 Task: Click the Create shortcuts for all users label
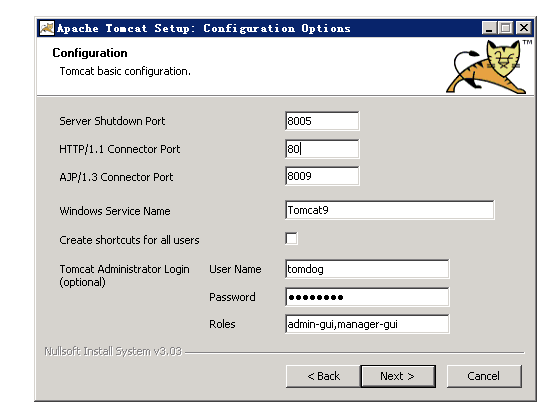tap(129, 240)
